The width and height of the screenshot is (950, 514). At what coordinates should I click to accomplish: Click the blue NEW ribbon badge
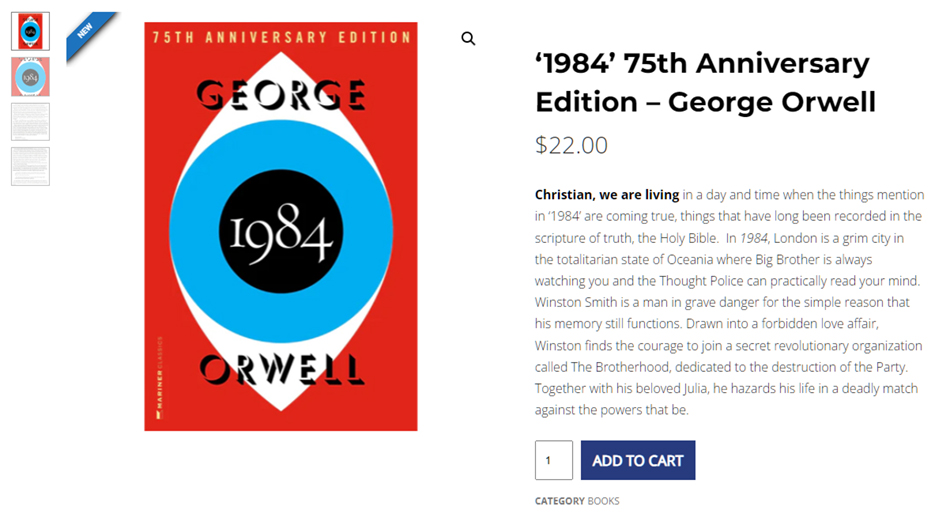[x=88, y=34]
